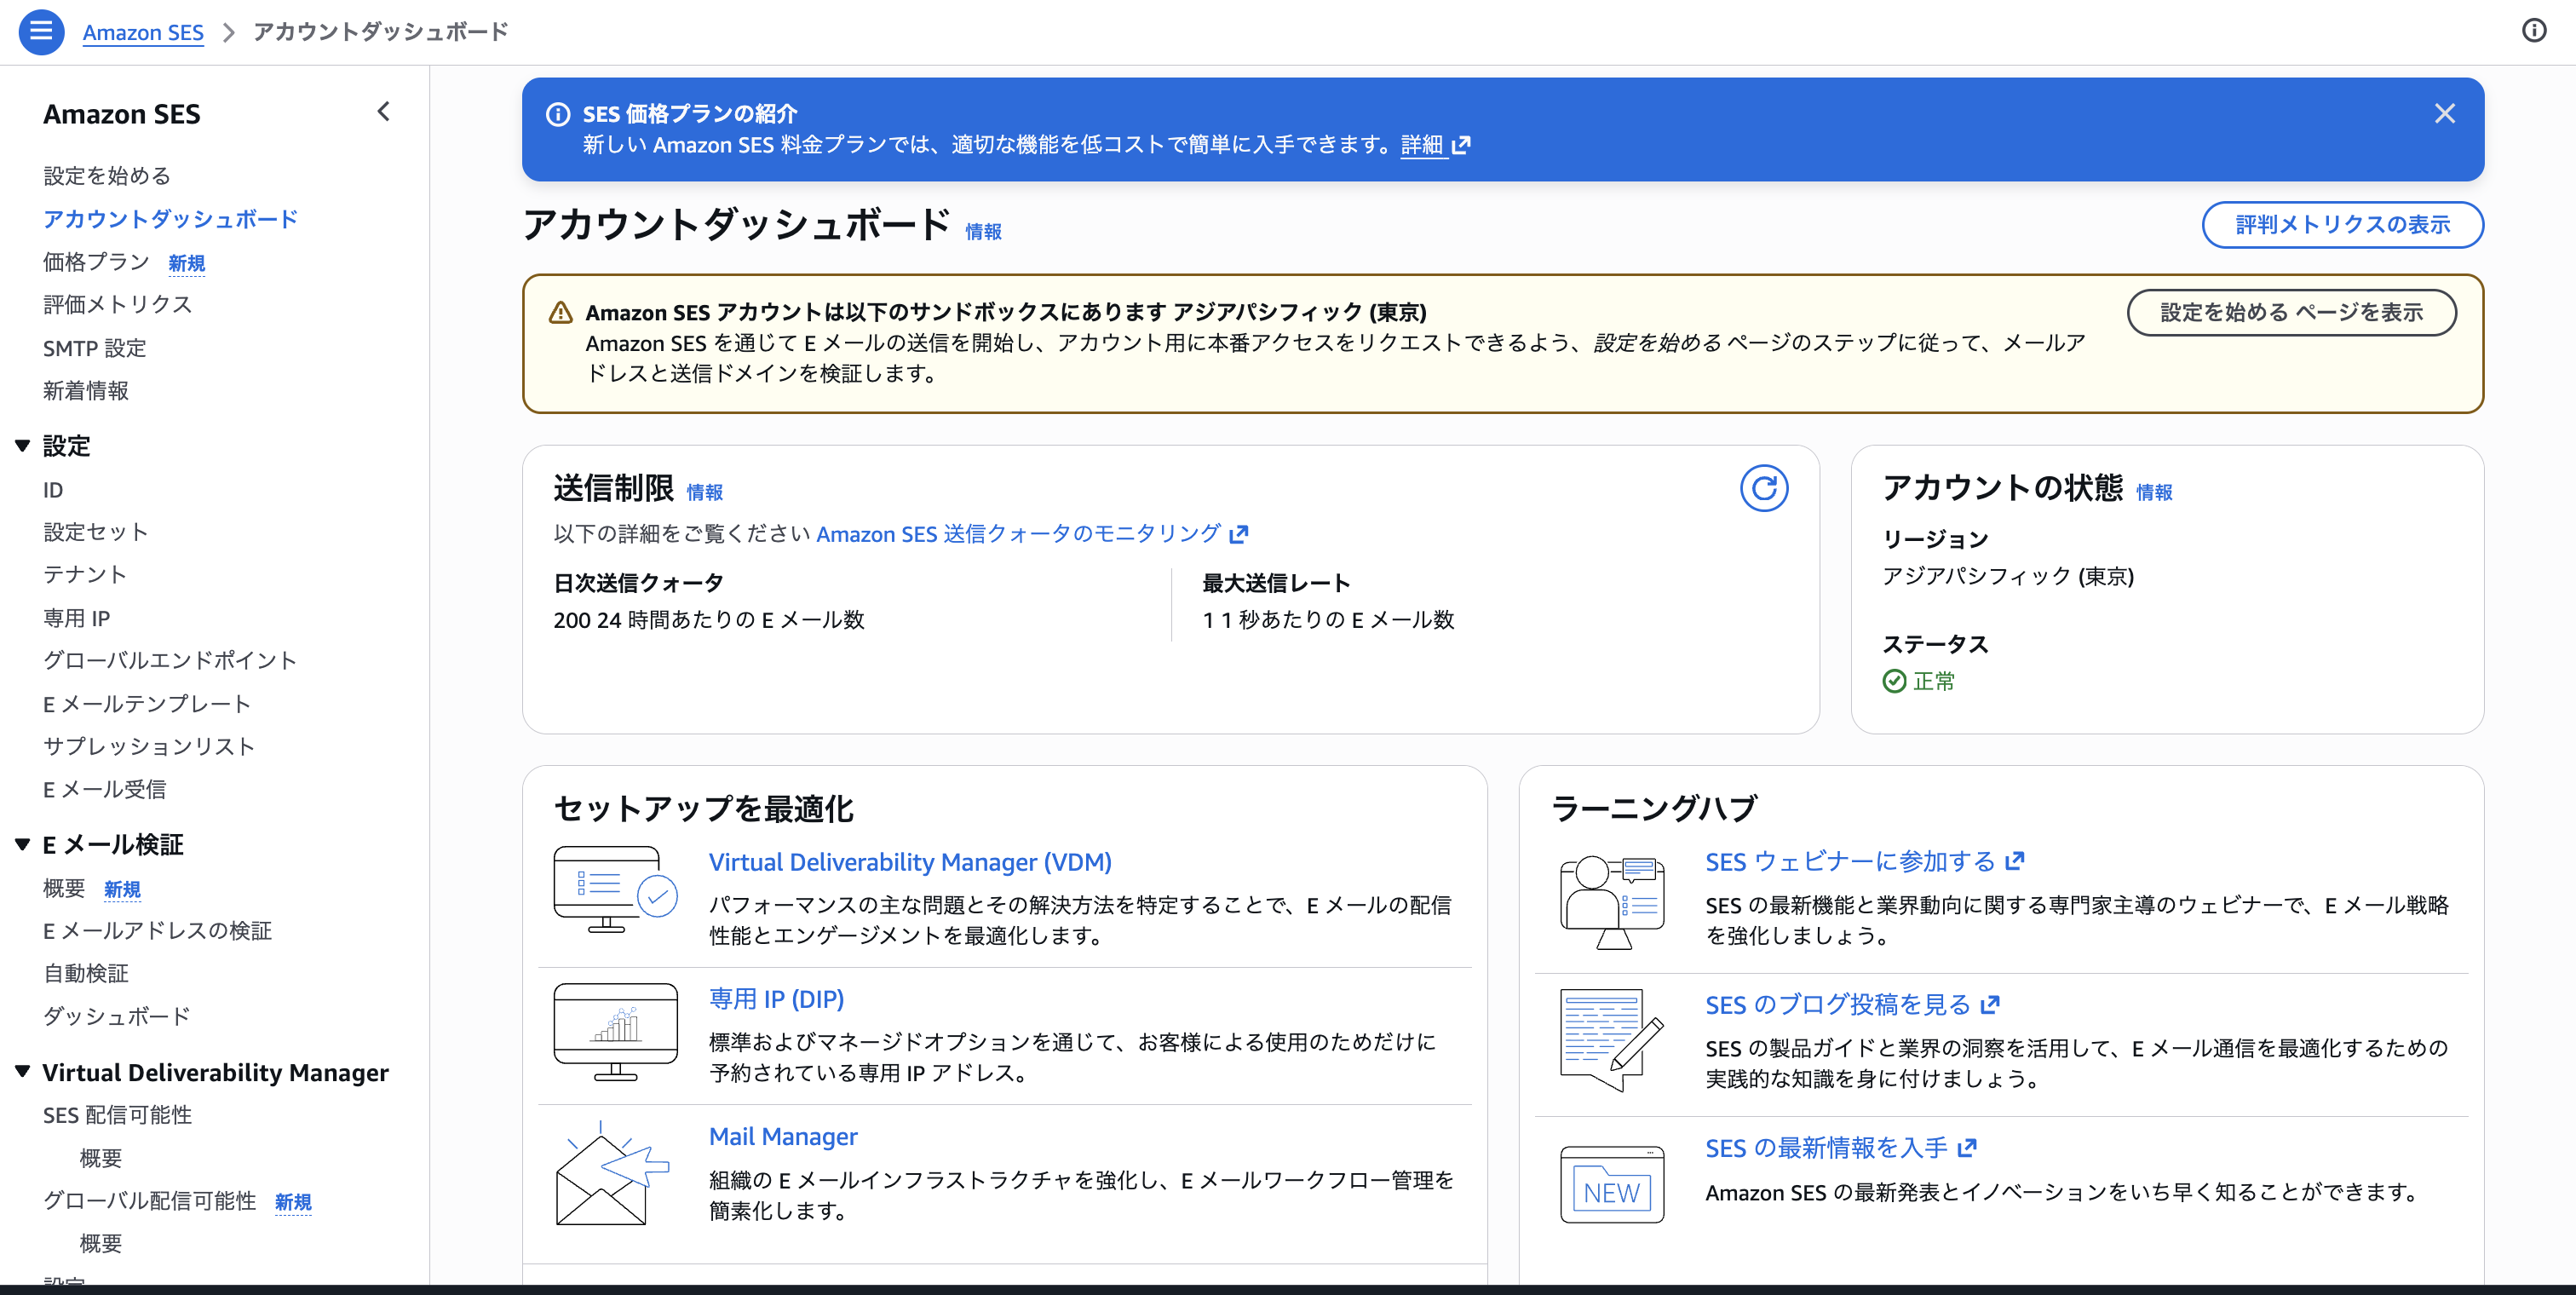Viewport: 2576px width, 1295px height.
Task: Click the Mail Manager envelope illustration
Action: tap(612, 1172)
